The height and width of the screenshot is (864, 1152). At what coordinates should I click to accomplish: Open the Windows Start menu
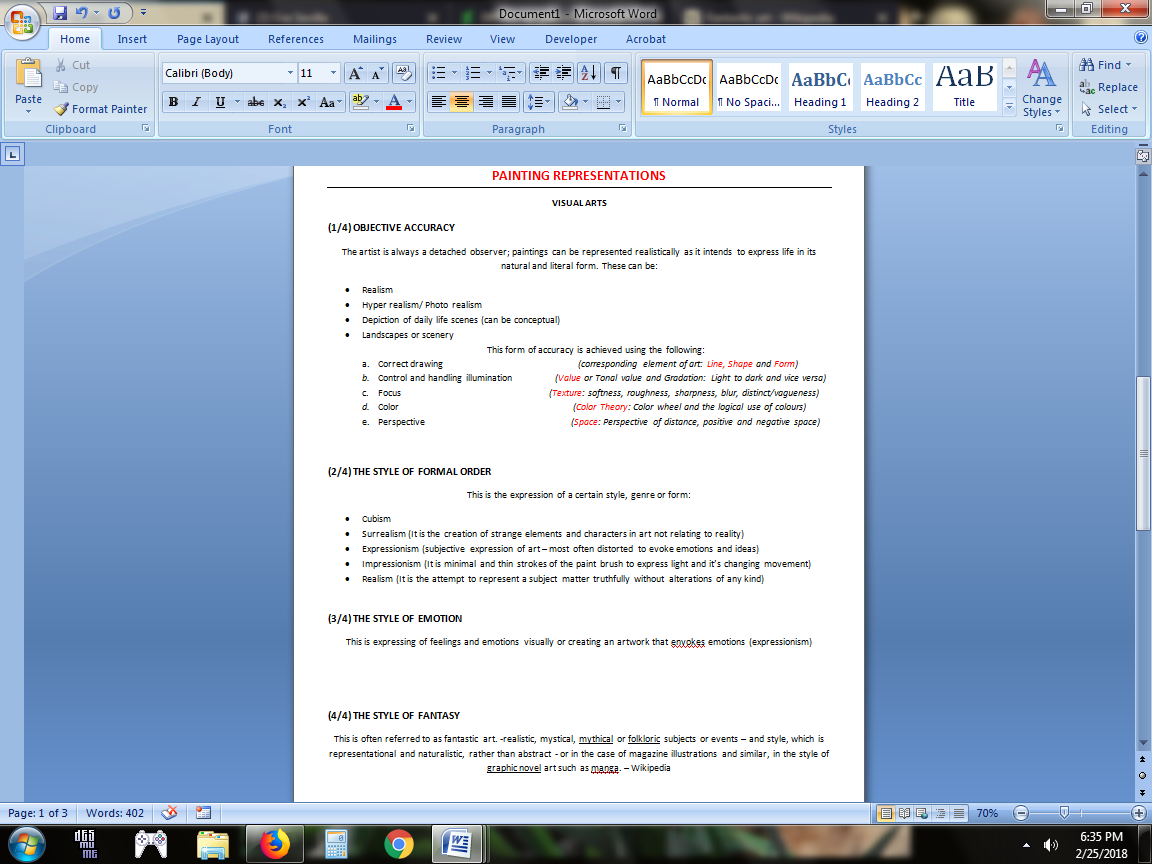[x=25, y=844]
